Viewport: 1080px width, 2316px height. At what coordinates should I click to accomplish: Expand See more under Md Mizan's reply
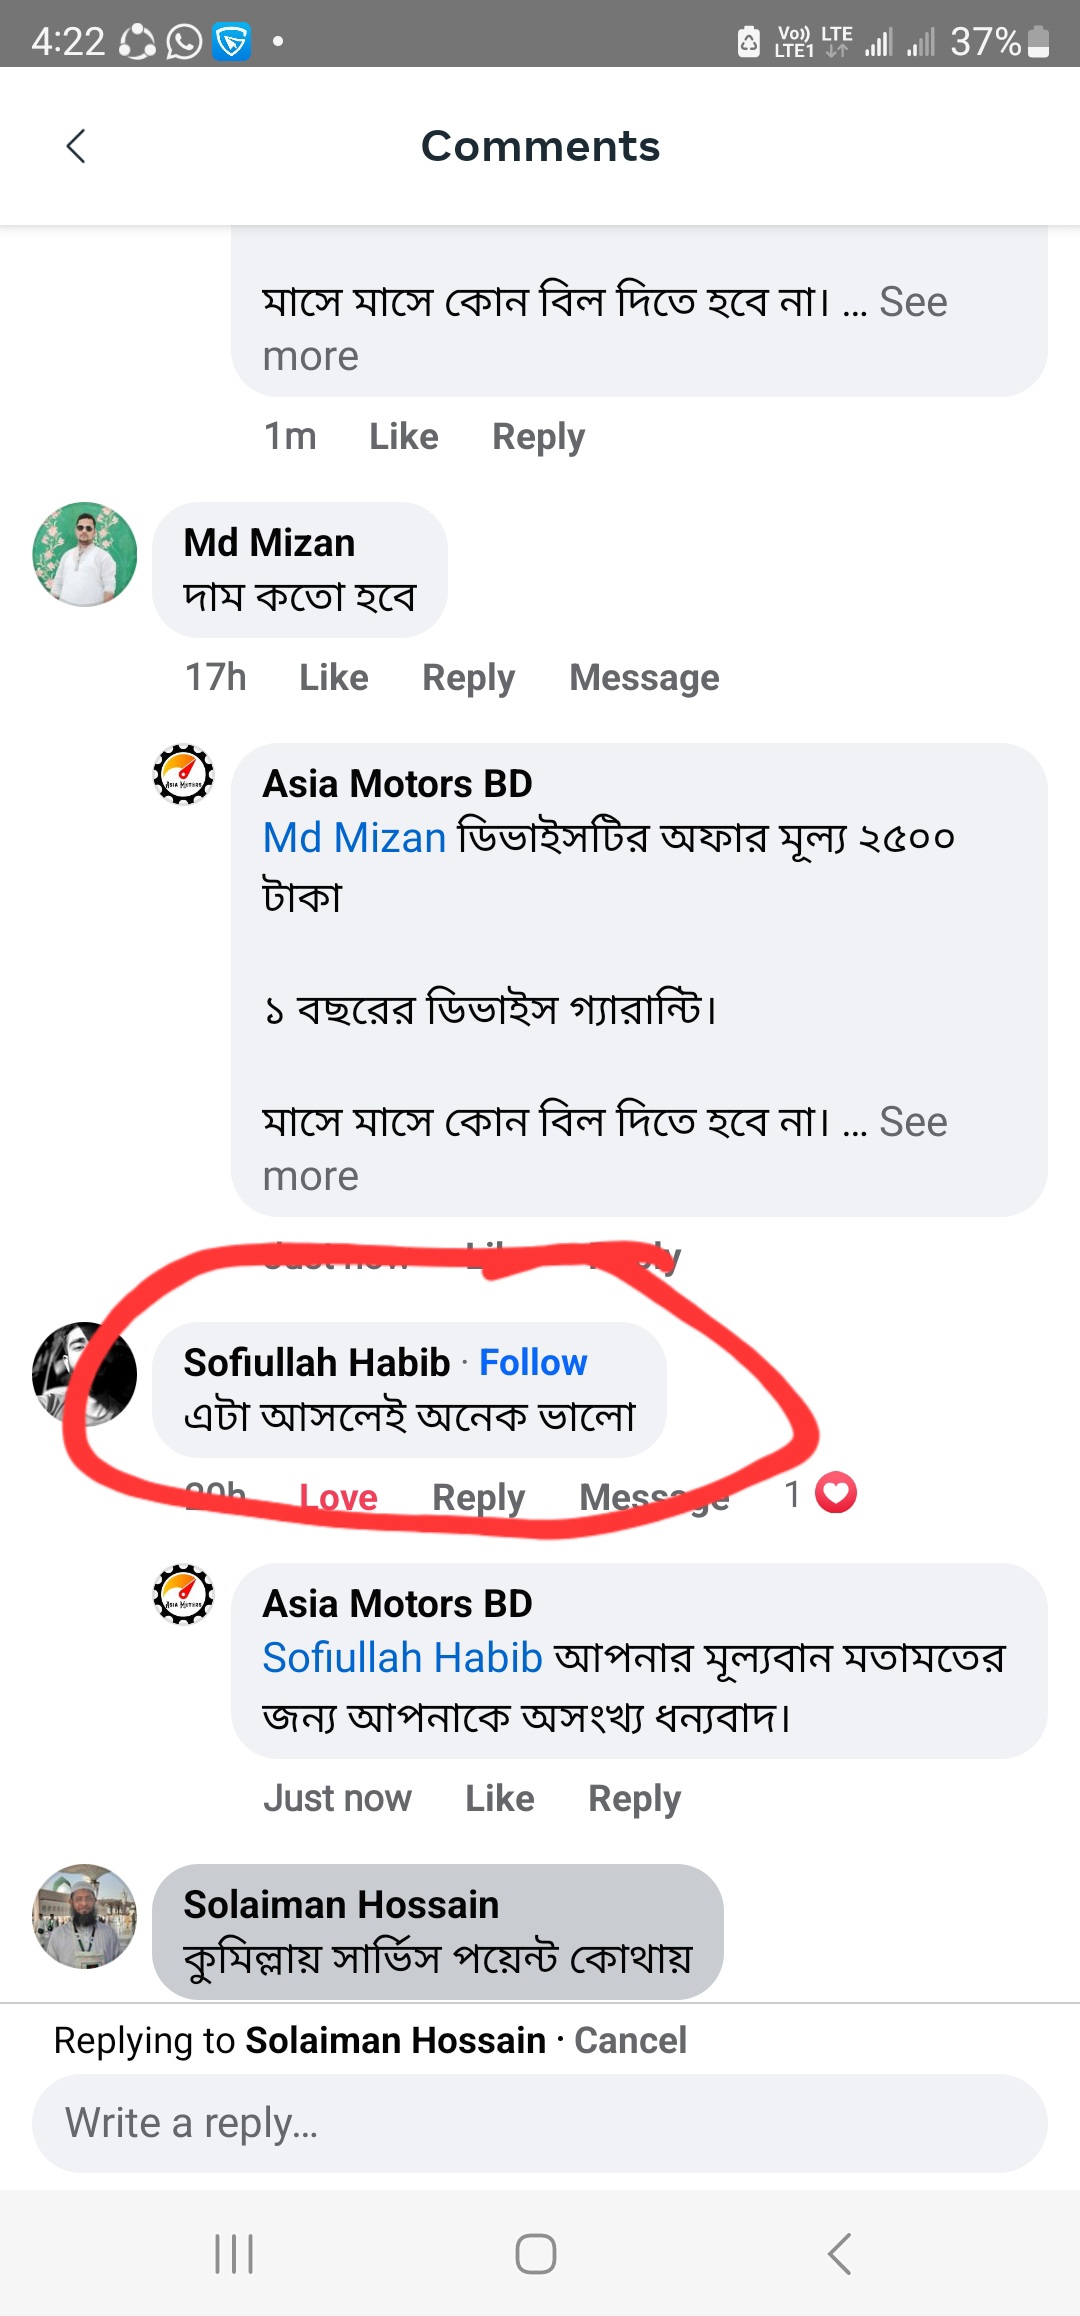pos(912,1123)
